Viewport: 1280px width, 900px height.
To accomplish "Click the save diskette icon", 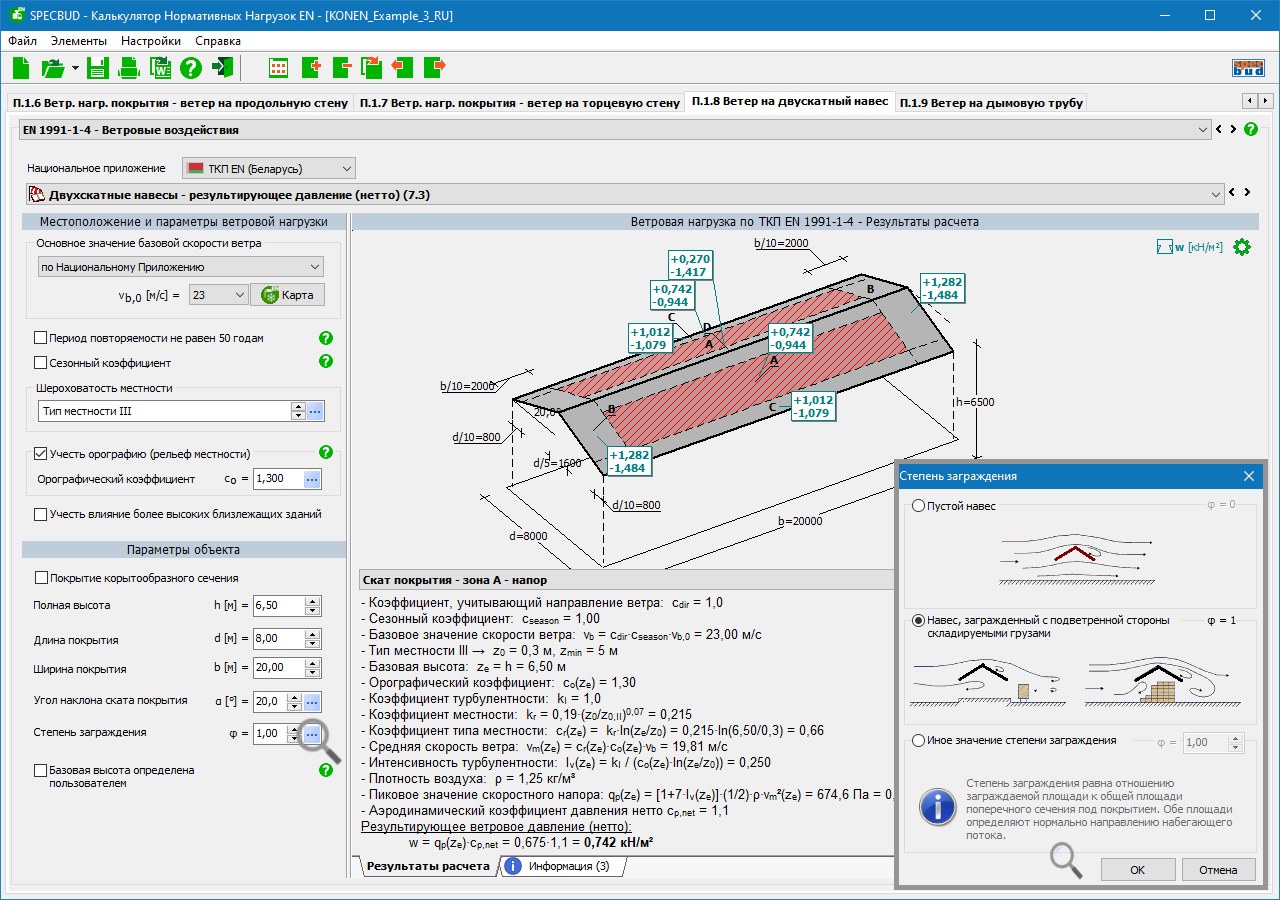I will 97,68.
